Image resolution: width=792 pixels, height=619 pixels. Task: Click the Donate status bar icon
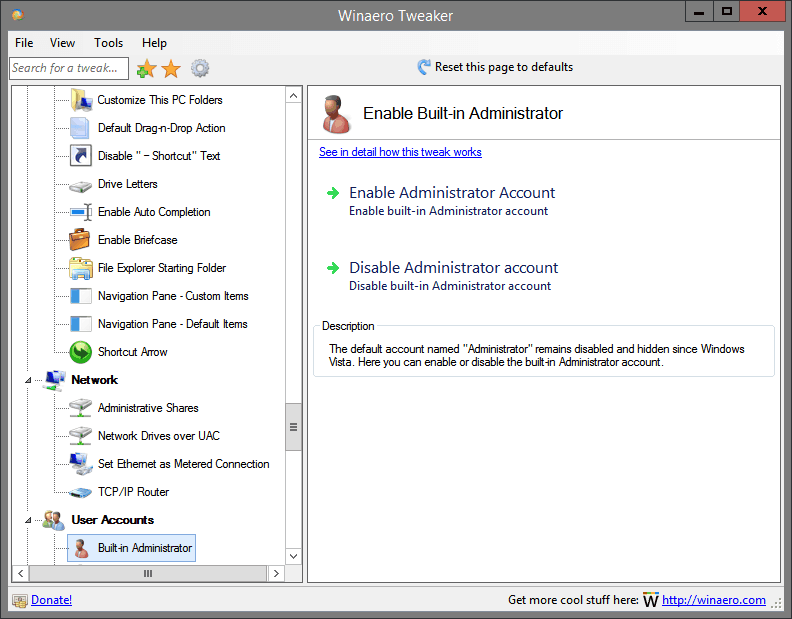click(20, 600)
